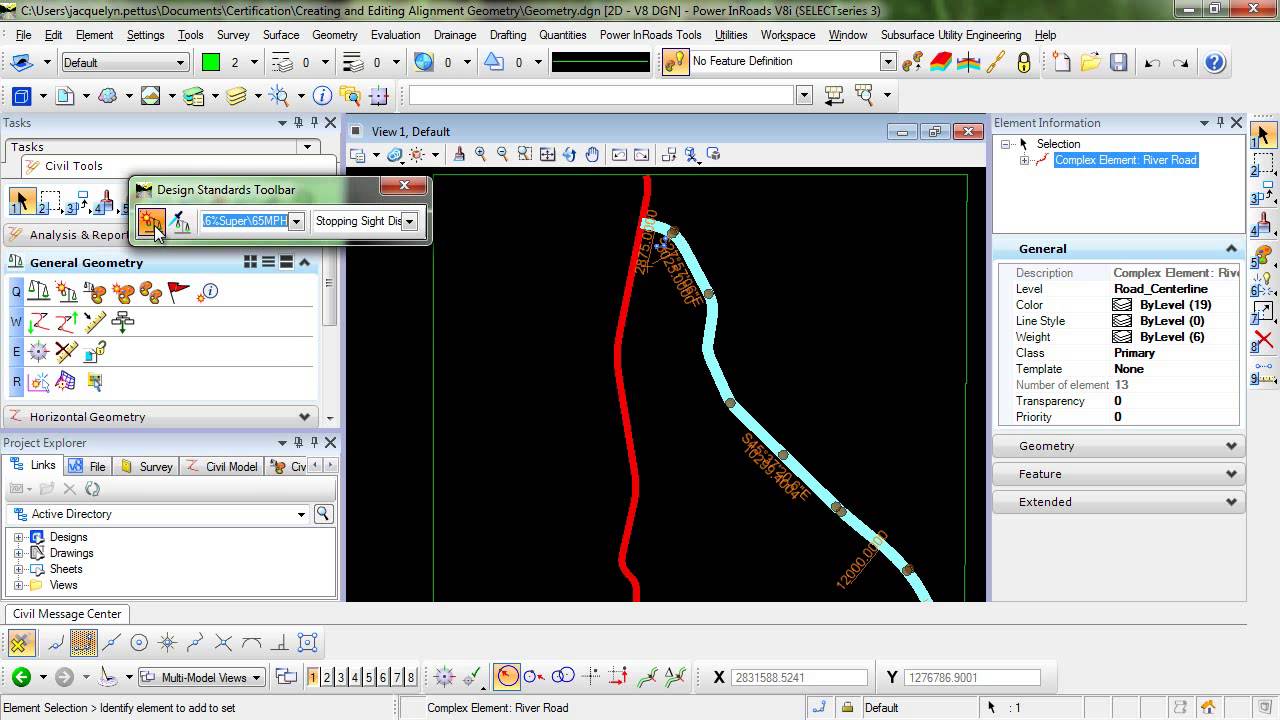Toggle view 2 button in view group
This screenshot has width=1280, height=720.
click(327, 677)
